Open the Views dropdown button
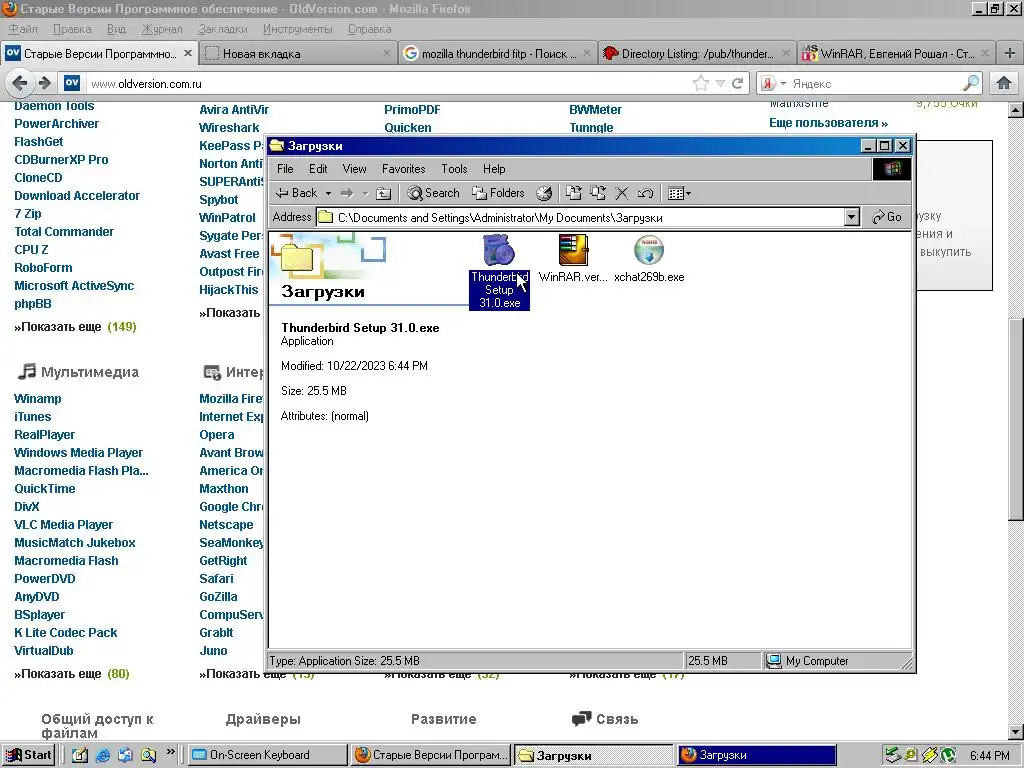 [x=679, y=193]
